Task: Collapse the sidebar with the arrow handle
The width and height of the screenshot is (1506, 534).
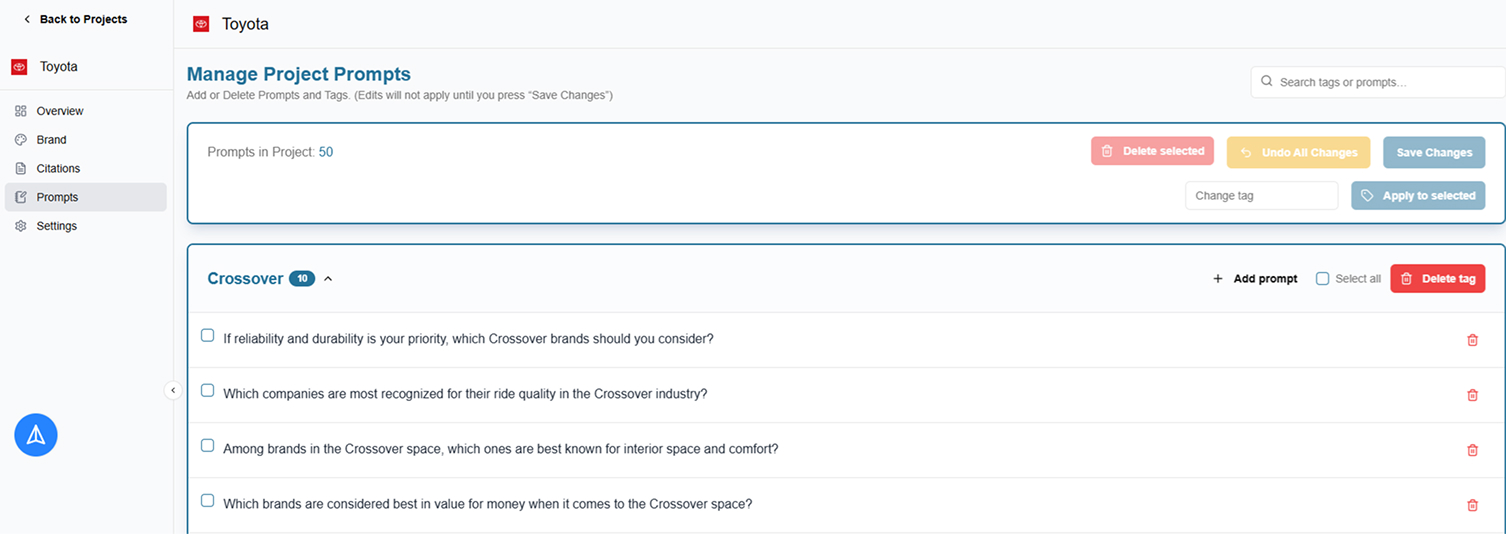Action: click(173, 390)
